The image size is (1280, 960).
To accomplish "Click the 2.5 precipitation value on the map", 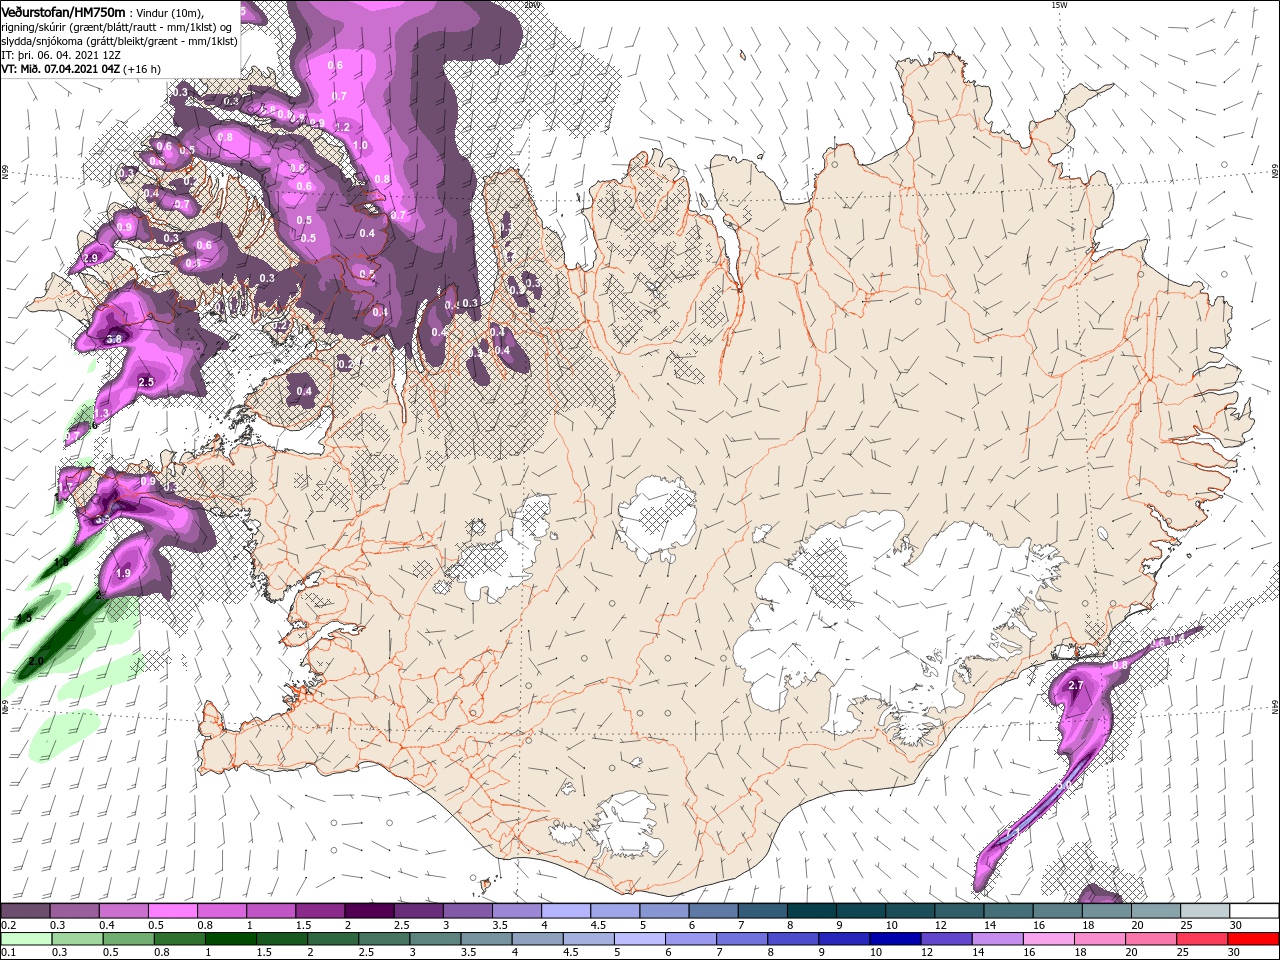I will (146, 382).
